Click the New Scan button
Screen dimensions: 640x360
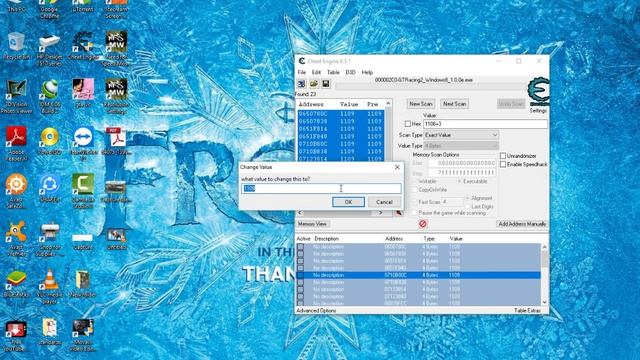(x=420, y=104)
